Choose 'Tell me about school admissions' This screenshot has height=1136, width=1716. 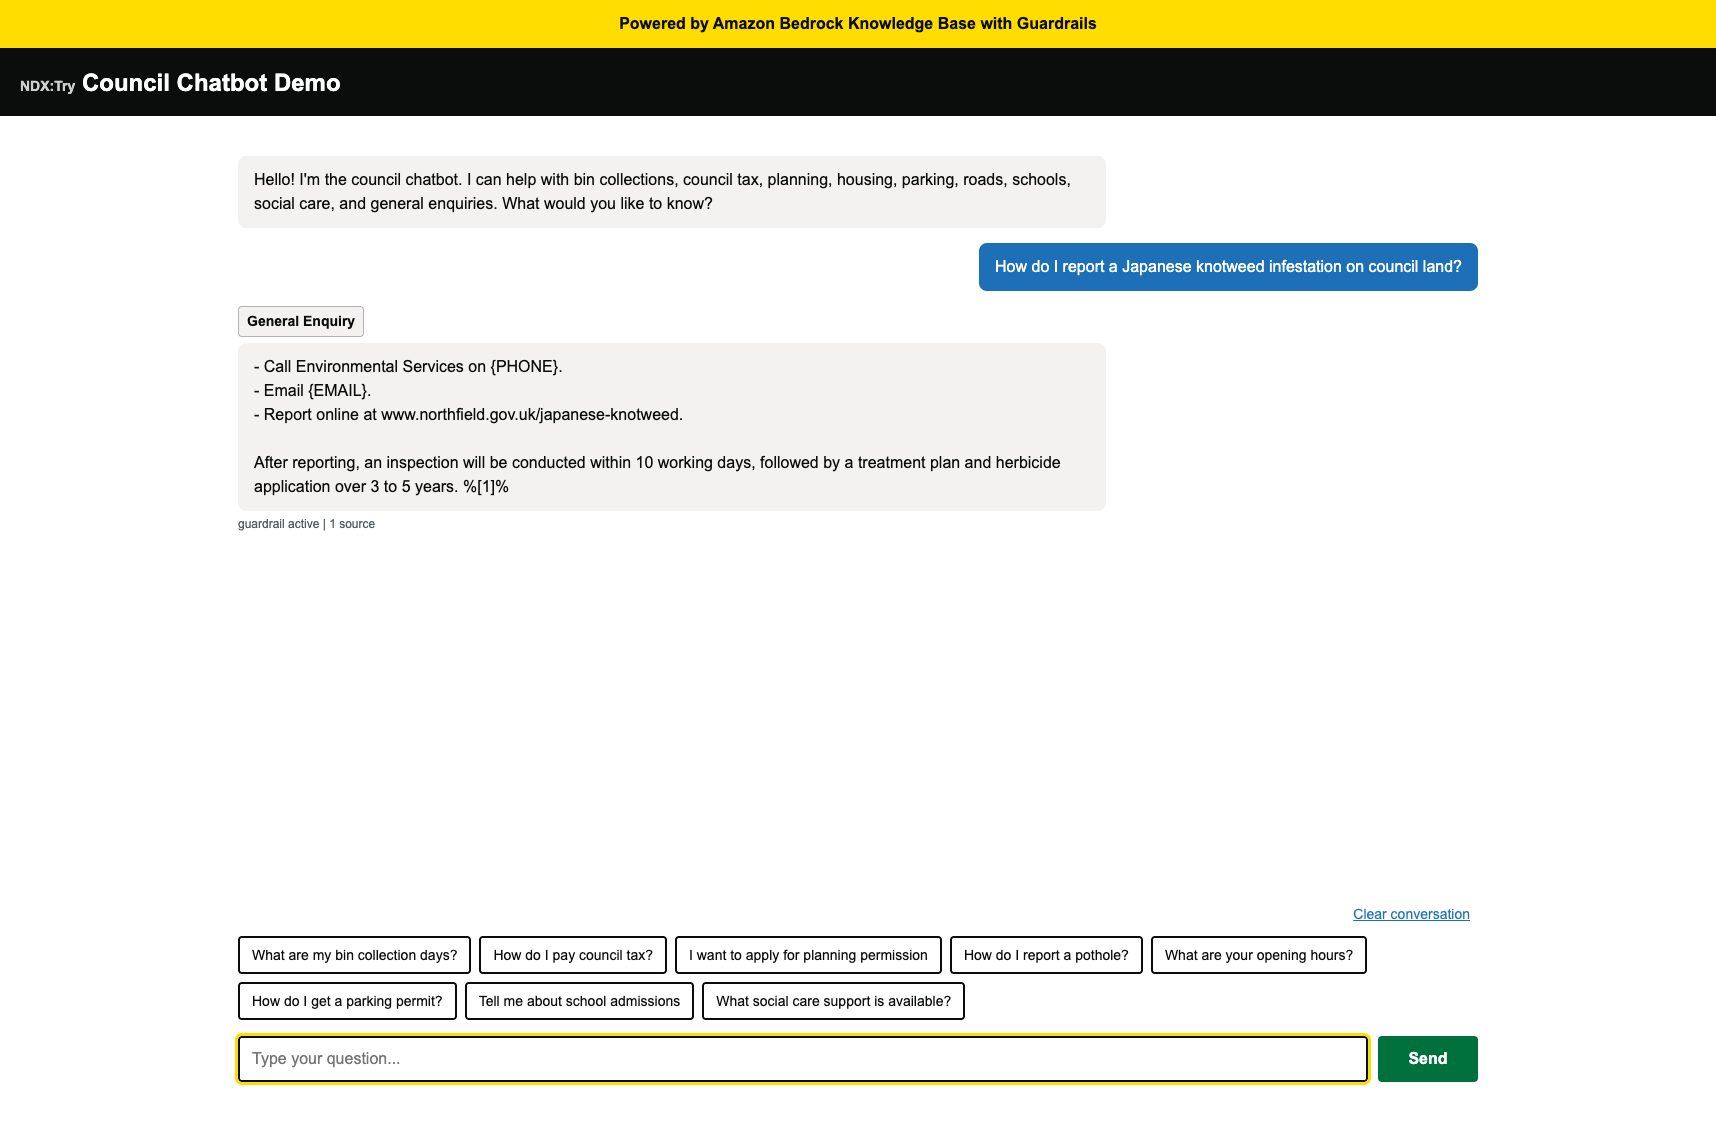point(579,1000)
